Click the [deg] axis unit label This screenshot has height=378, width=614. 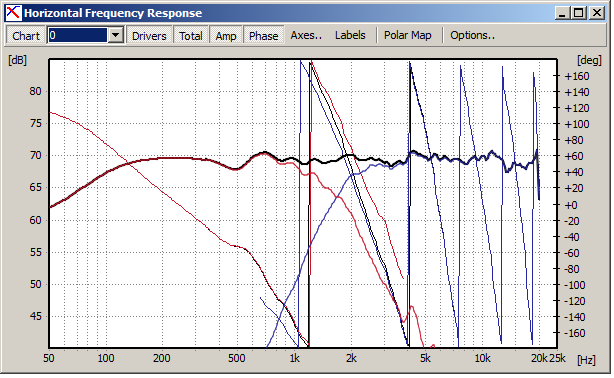pyautogui.click(x=589, y=60)
